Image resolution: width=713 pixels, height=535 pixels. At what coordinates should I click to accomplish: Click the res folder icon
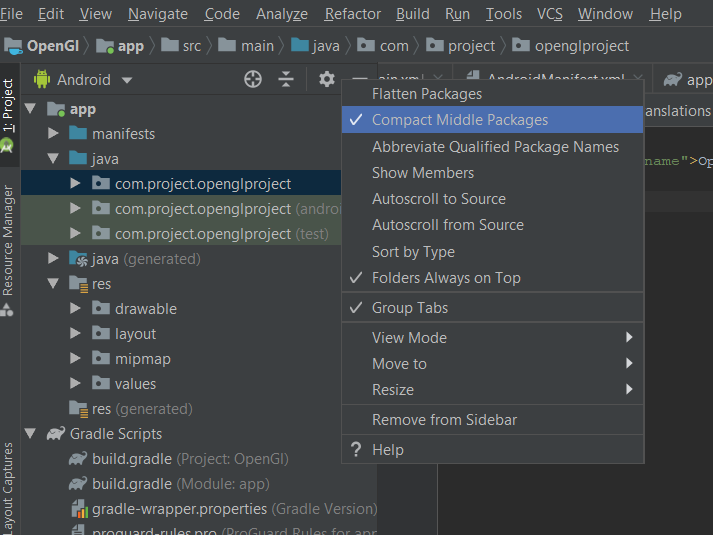point(78,284)
